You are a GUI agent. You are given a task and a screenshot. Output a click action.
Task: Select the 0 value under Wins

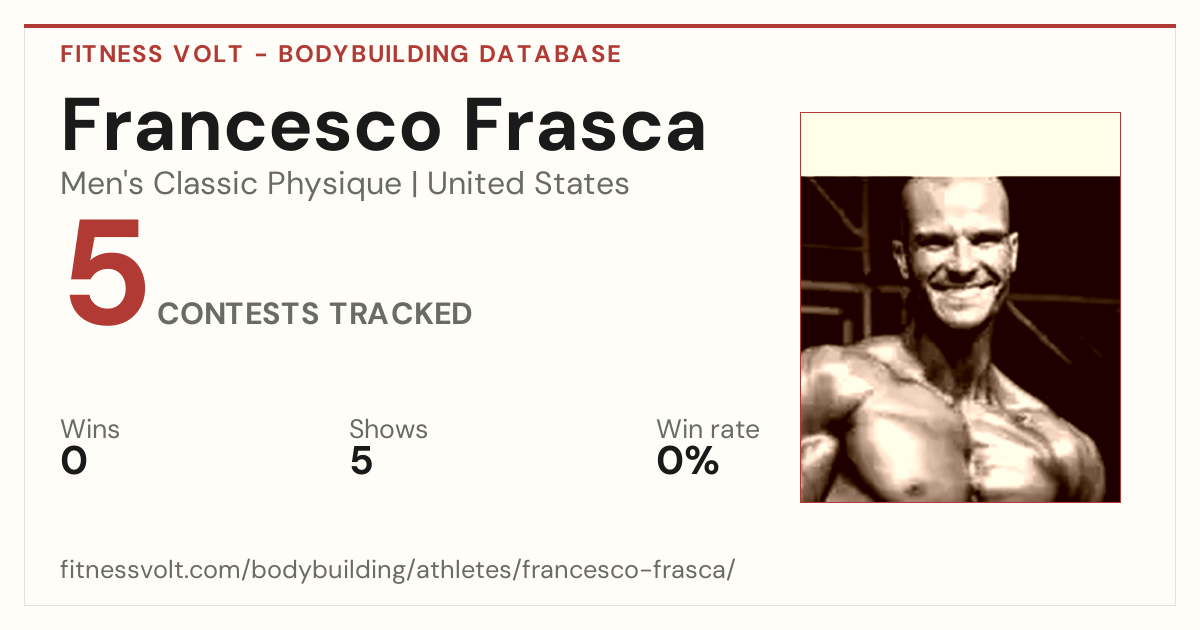pos(74,461)
